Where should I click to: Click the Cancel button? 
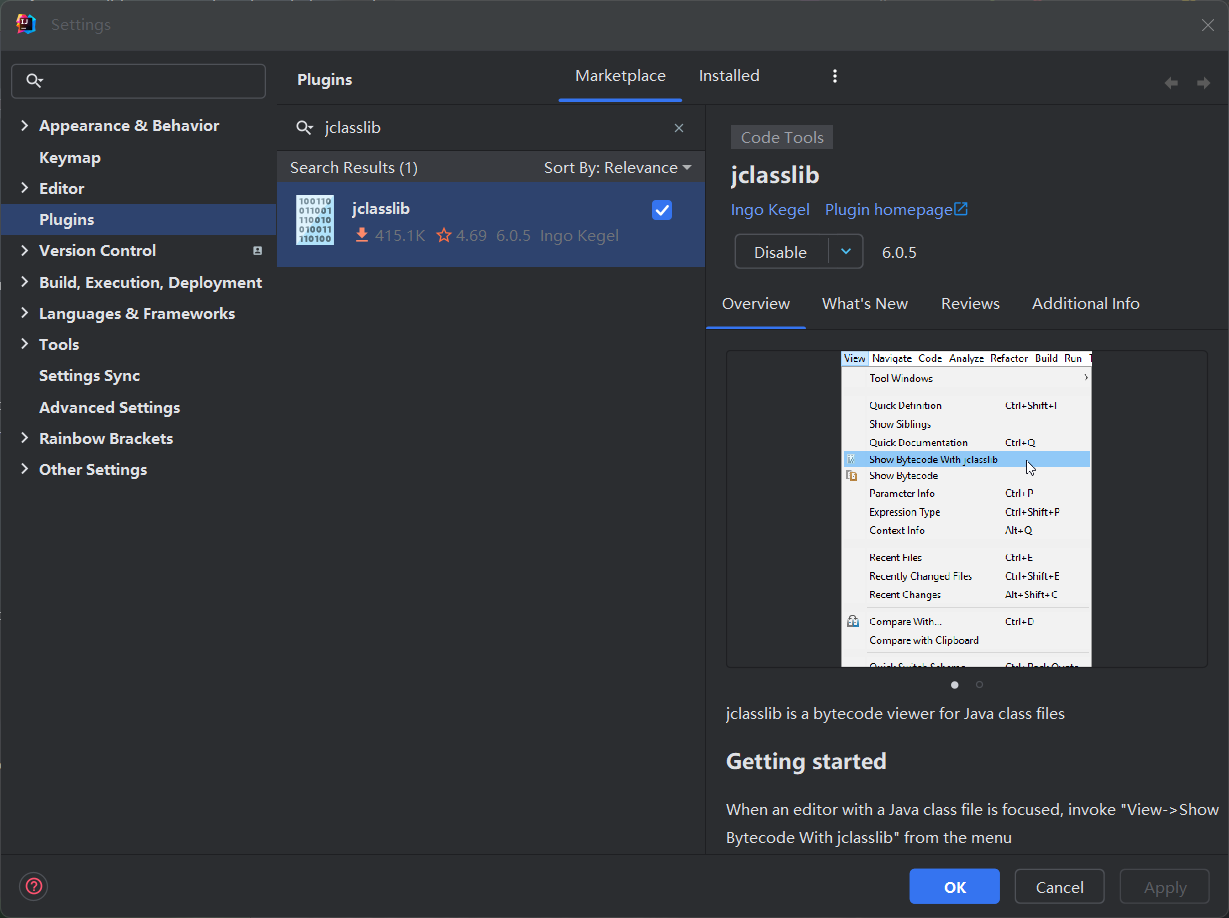1059,887
